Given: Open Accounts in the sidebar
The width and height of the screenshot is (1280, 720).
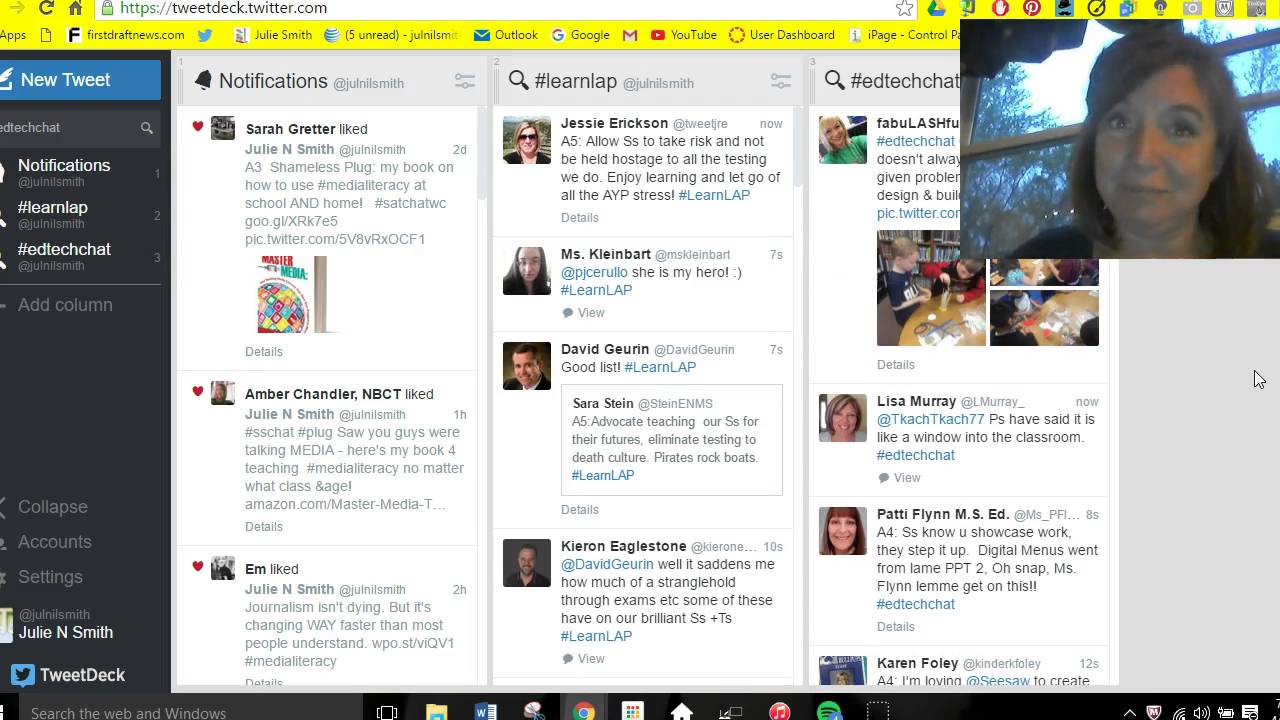Looking at the screenshot, I should 54,542.
